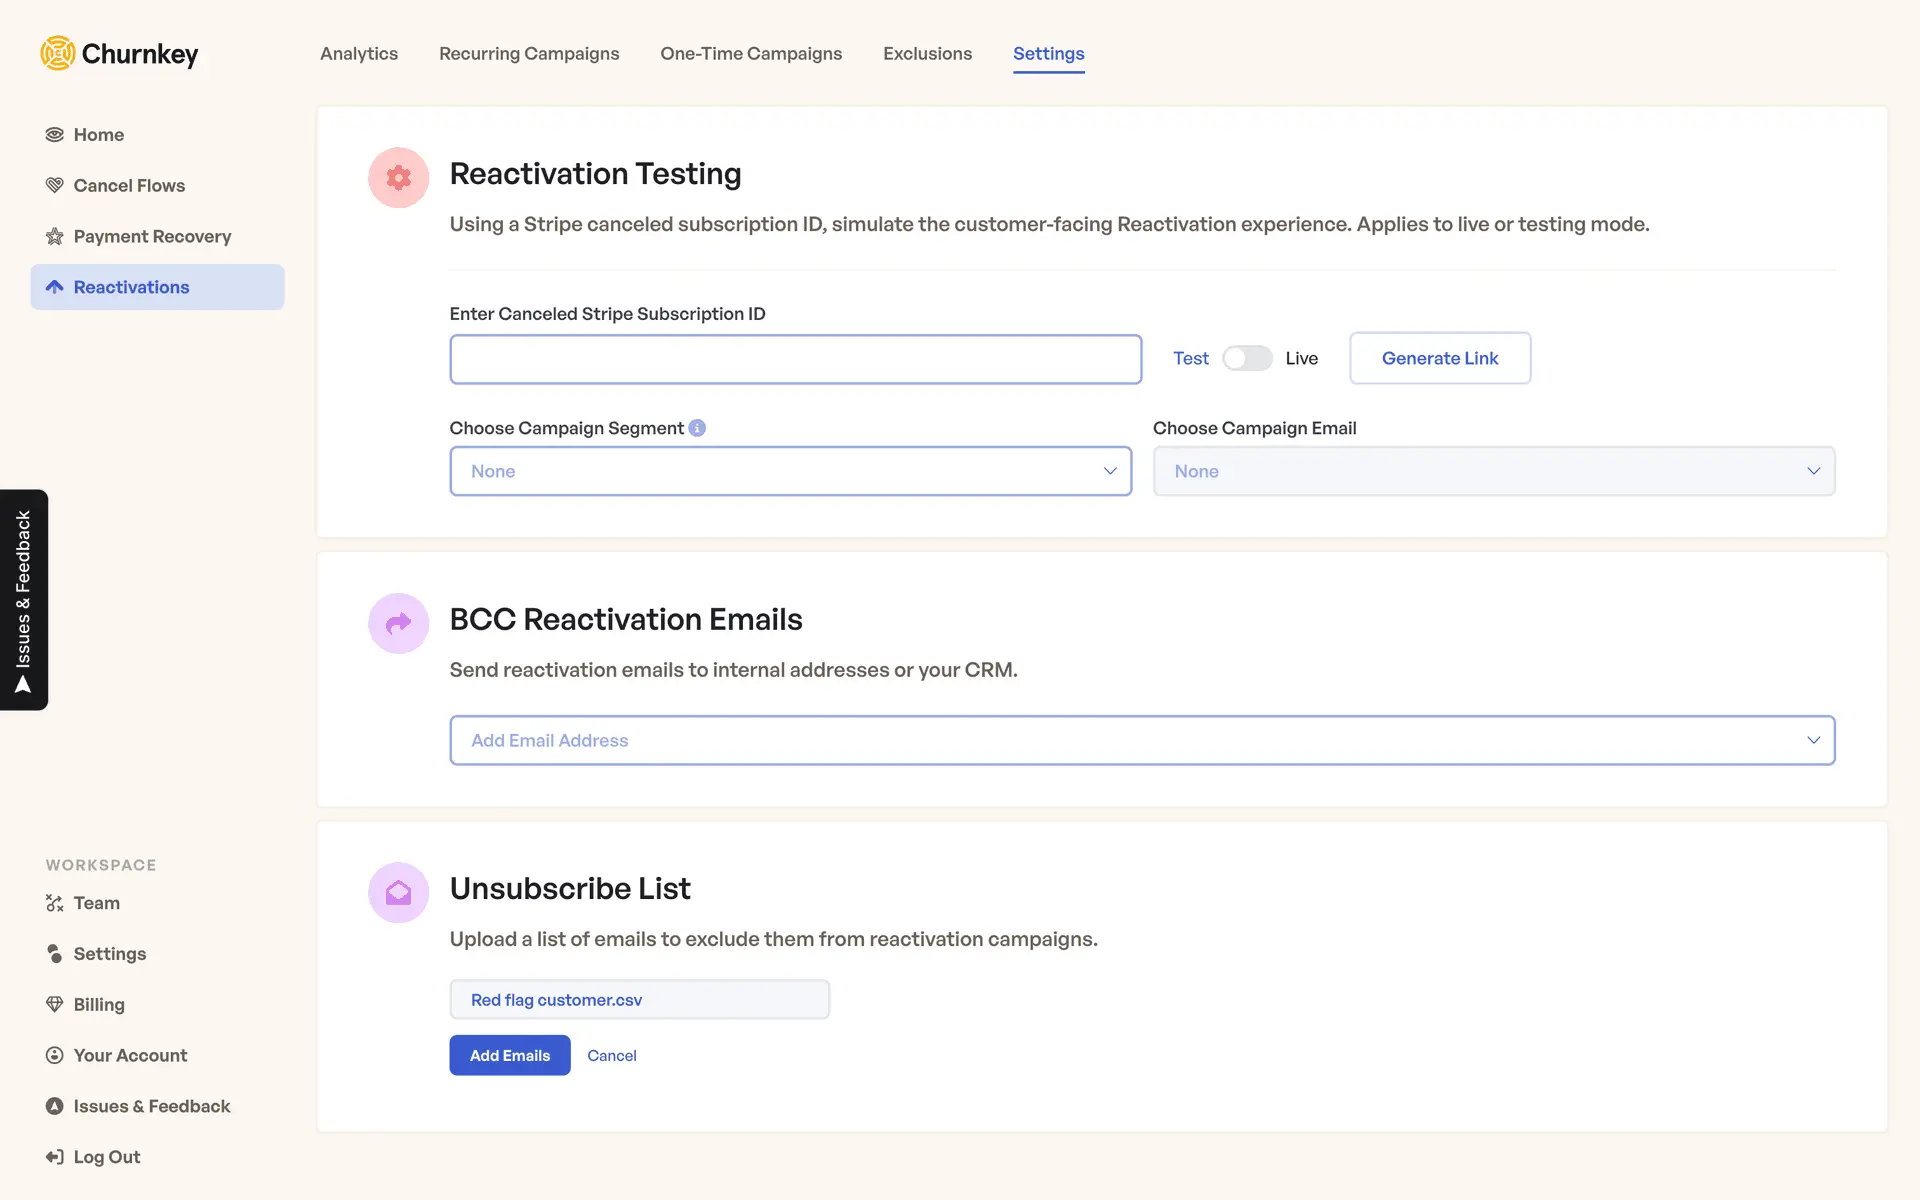Open Team workspace icon
The width and height of the screenshot is (1920, 1200).
(55, 903)
